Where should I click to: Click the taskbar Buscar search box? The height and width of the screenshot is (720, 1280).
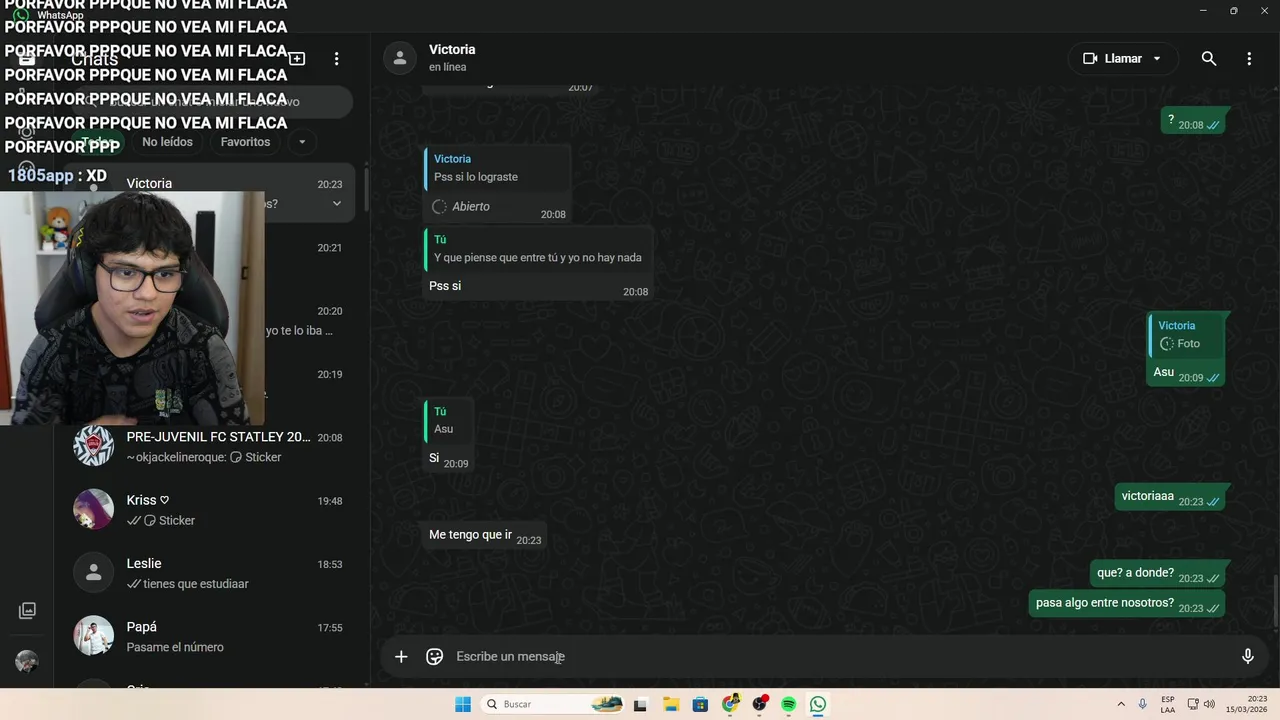(552, 704)
